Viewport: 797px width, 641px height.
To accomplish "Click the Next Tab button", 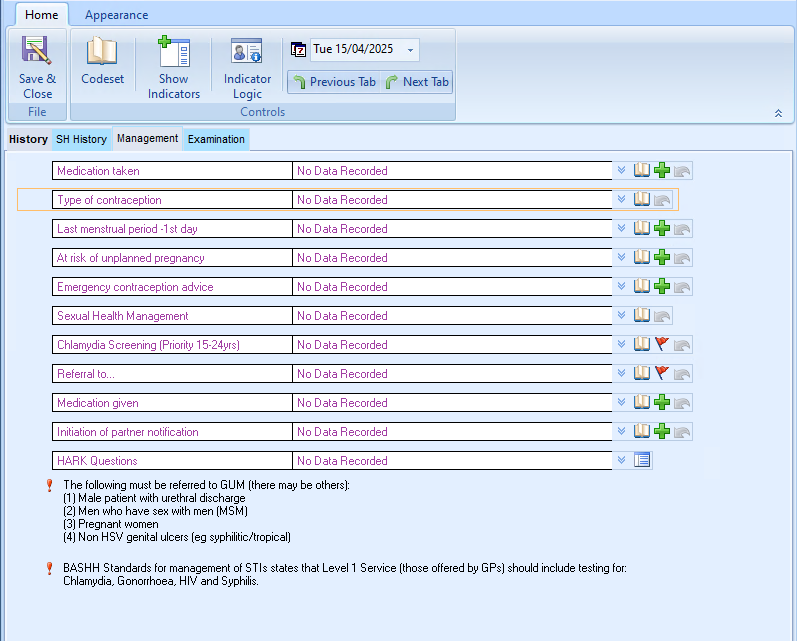I will pos(417,82).
